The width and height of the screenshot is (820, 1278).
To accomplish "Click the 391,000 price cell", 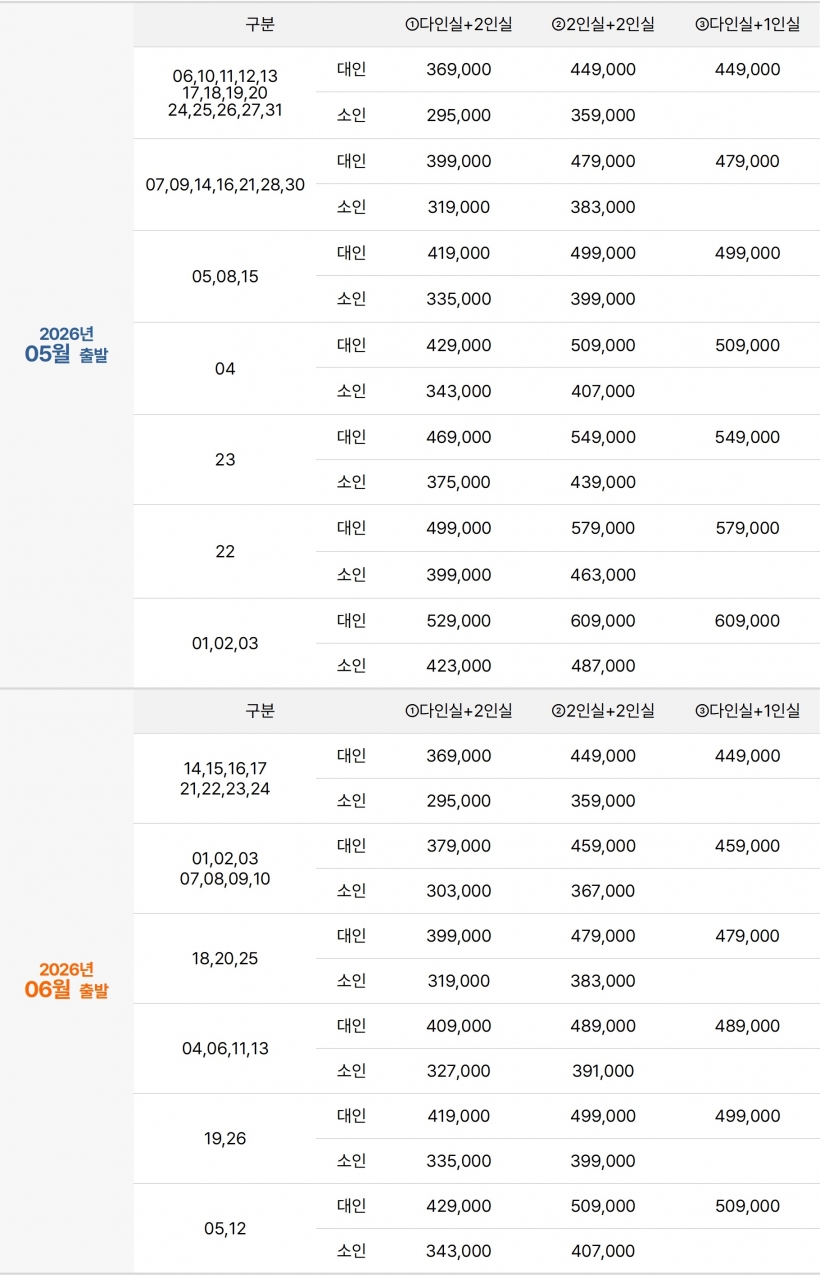I will 603,1071.
